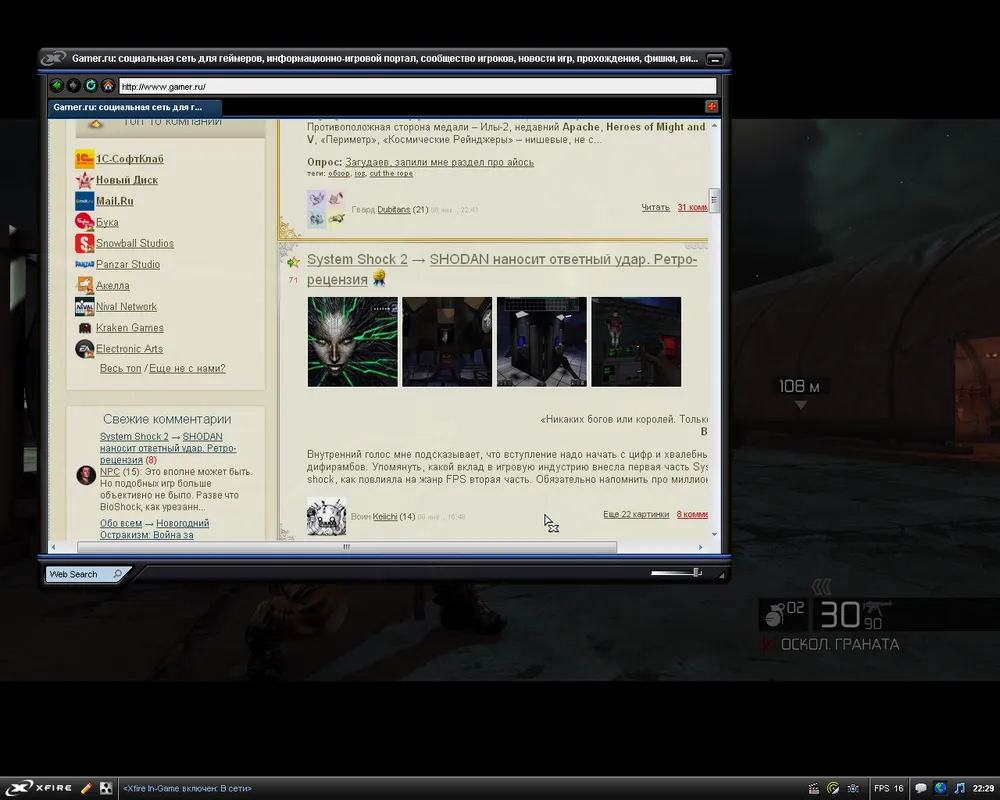Open the Xfire chat bubble icon
This screenshot has height=800, width=1000.
pos(921,788)
